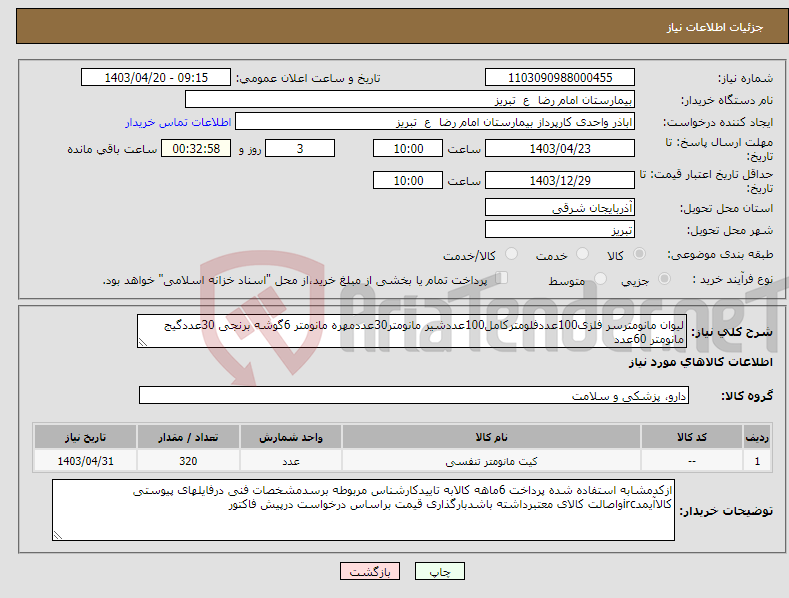Click the ساعت باقی مانده label
Viewport: 789px width, 598px height.
tap(112, 150)
